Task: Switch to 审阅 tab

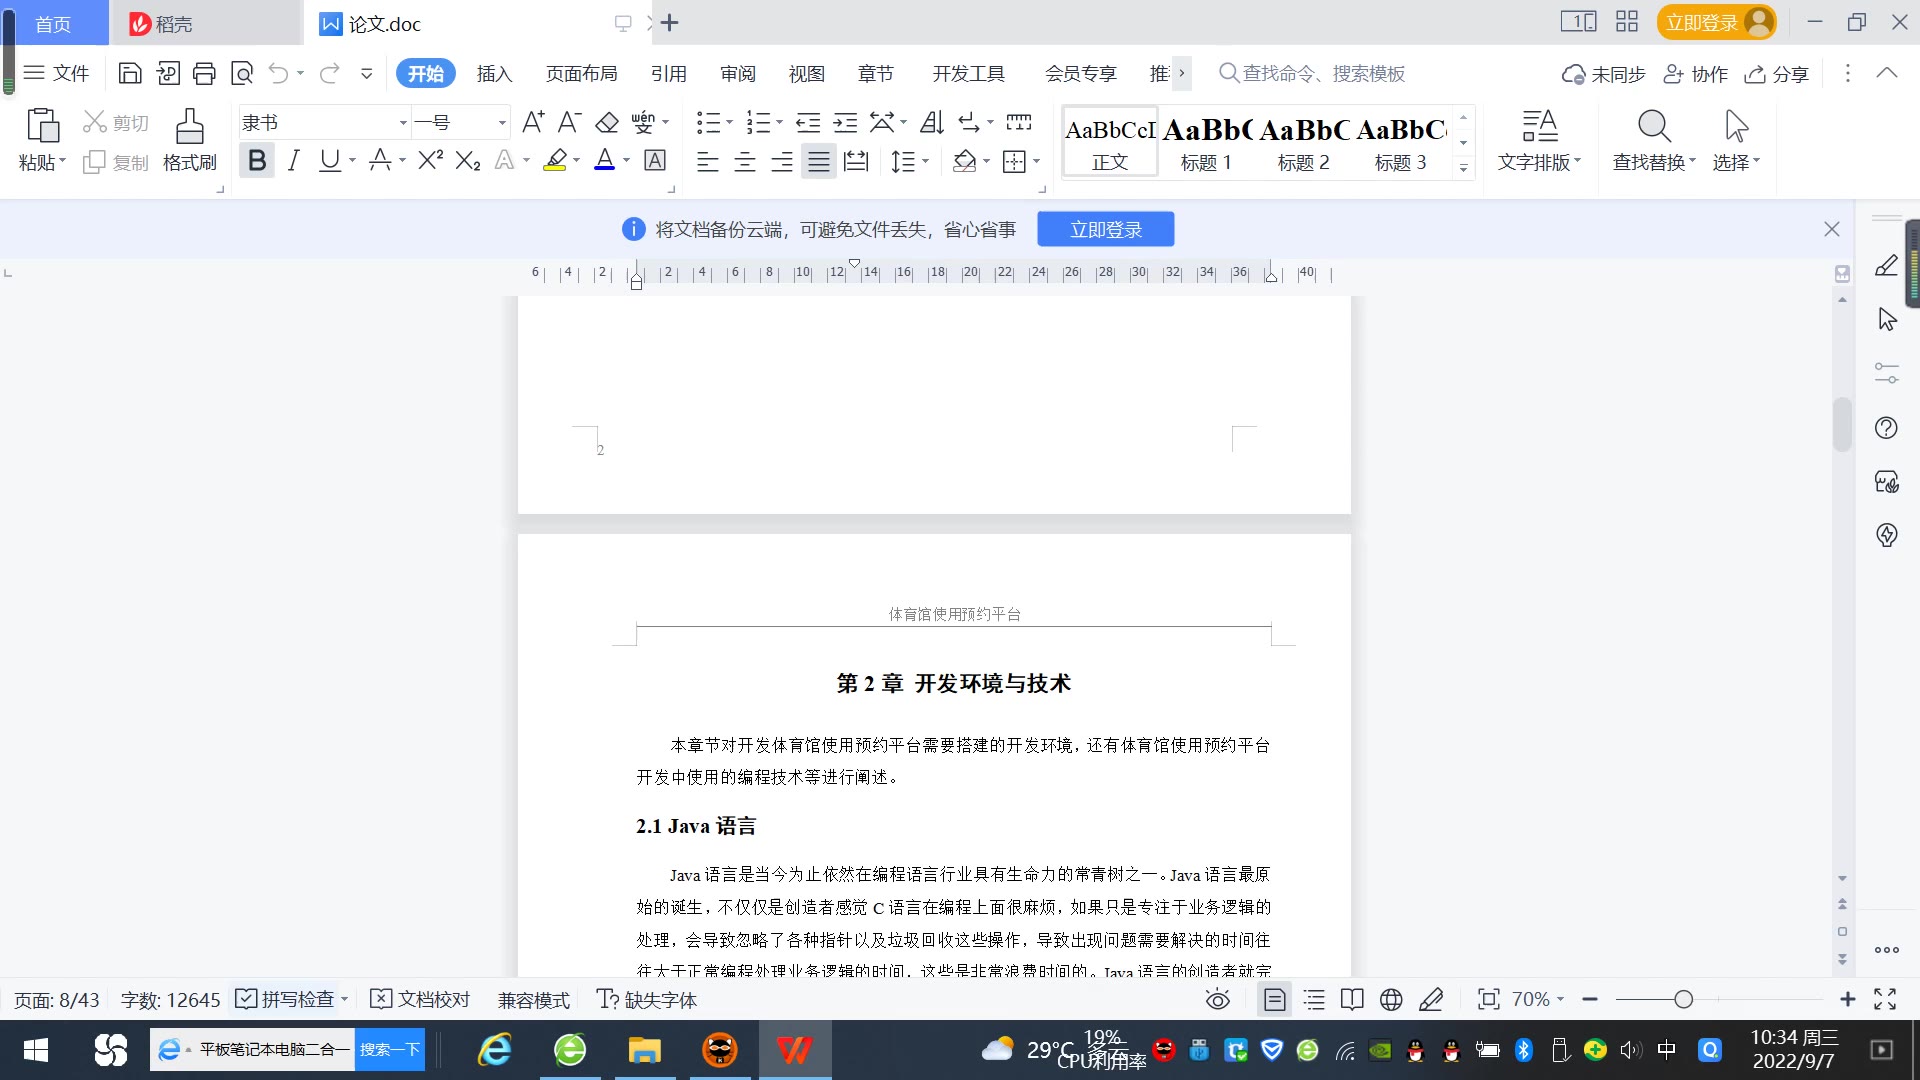Action: (x=738, y=73)
